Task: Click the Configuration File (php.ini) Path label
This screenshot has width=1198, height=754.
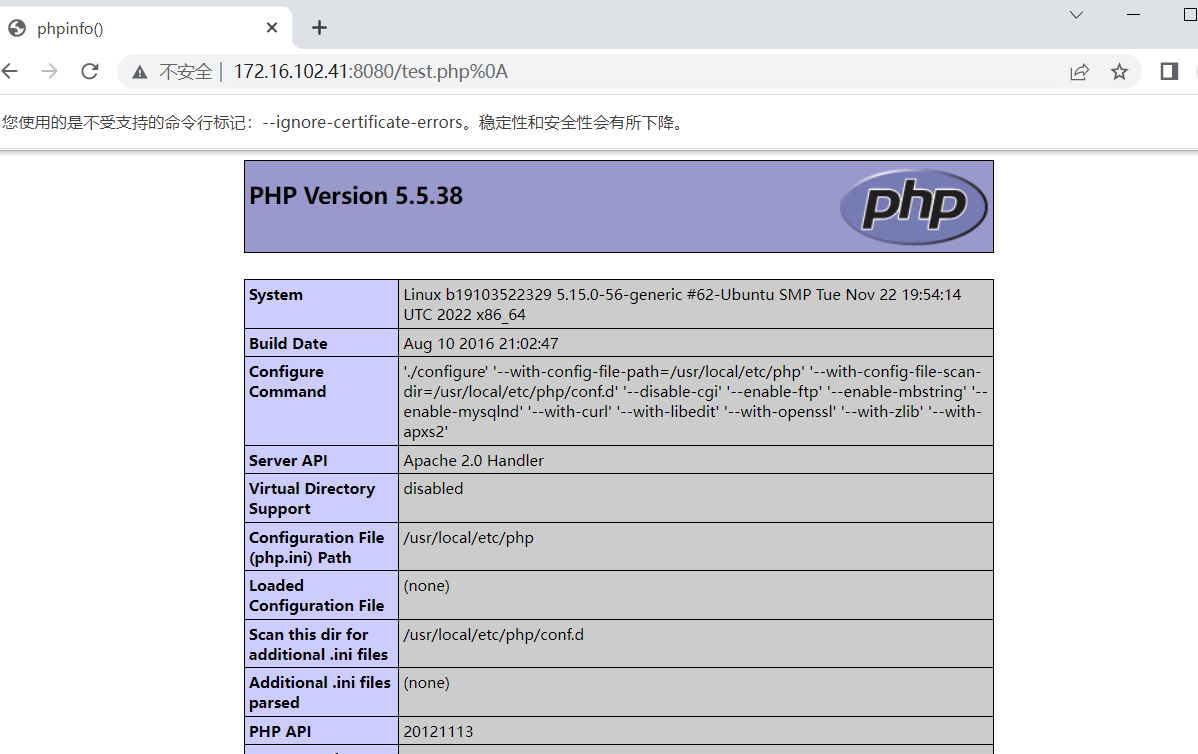Action: pyautogui.click(x=316, y=547)
